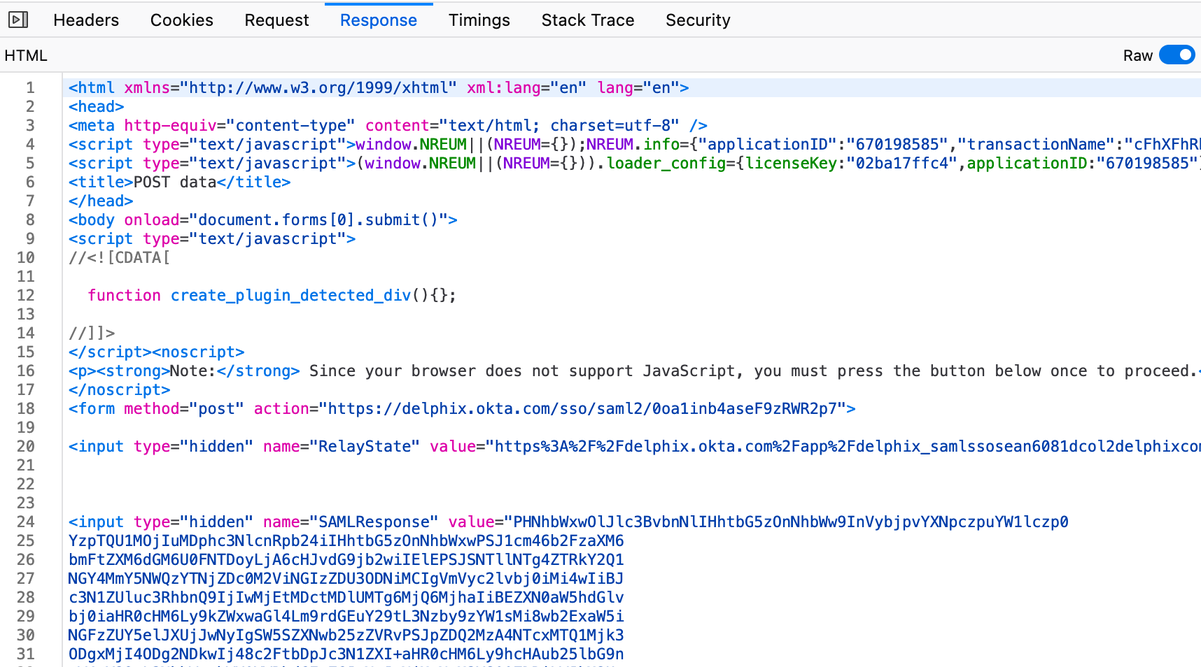Viewport: 1201px width, 667px height.
Task: Click the POST data title text
Action: pos(175,182)
